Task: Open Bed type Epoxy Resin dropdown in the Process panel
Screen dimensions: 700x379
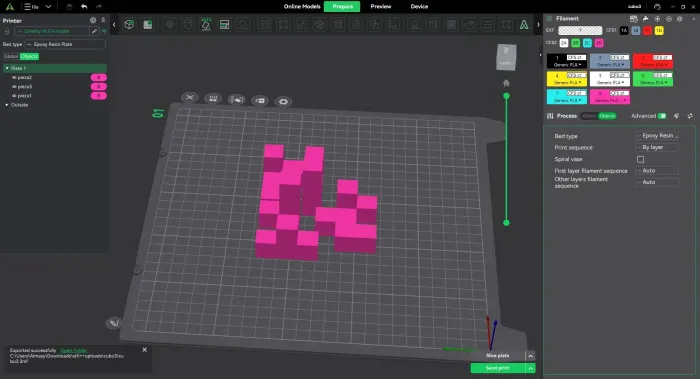Action: pyautogui.click(x=657, y=136)
